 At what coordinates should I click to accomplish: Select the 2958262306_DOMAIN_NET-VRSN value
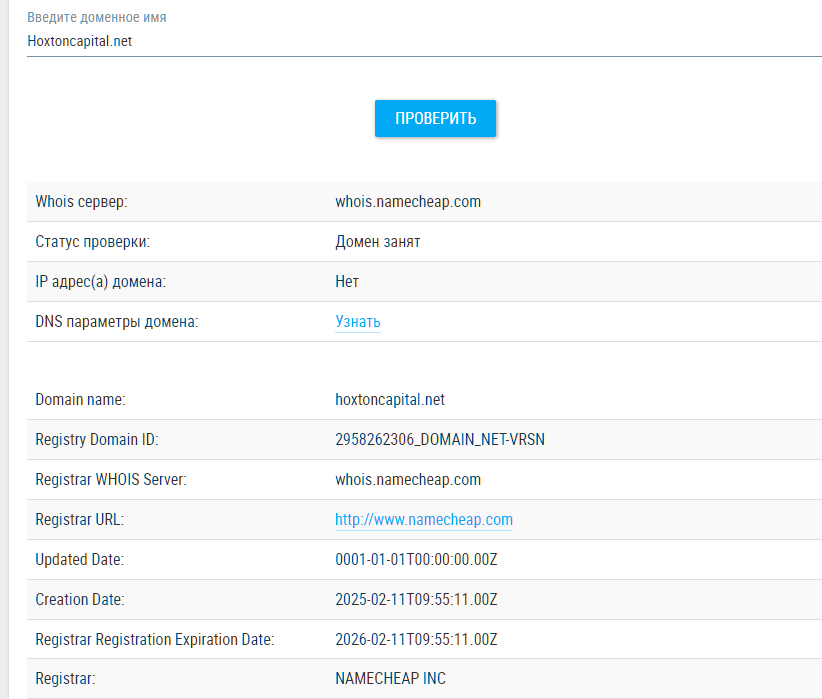tap(440, 439)
